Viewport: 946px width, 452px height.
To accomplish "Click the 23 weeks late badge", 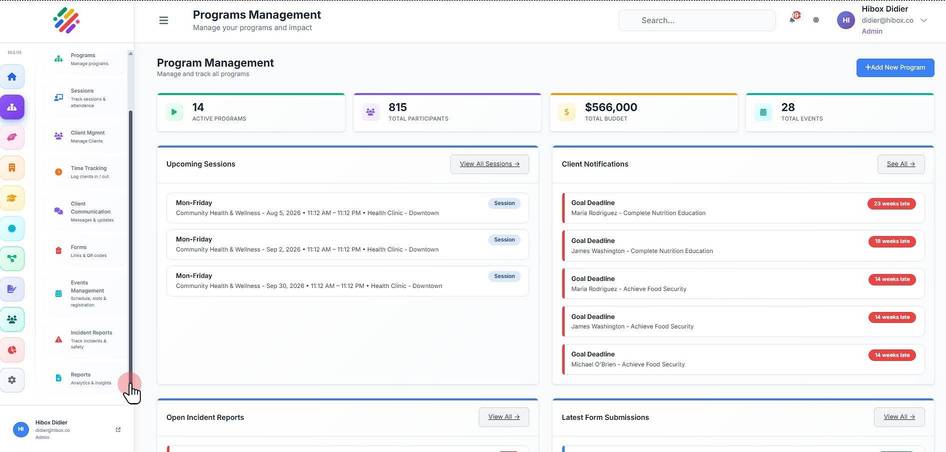I will [892, 204].
